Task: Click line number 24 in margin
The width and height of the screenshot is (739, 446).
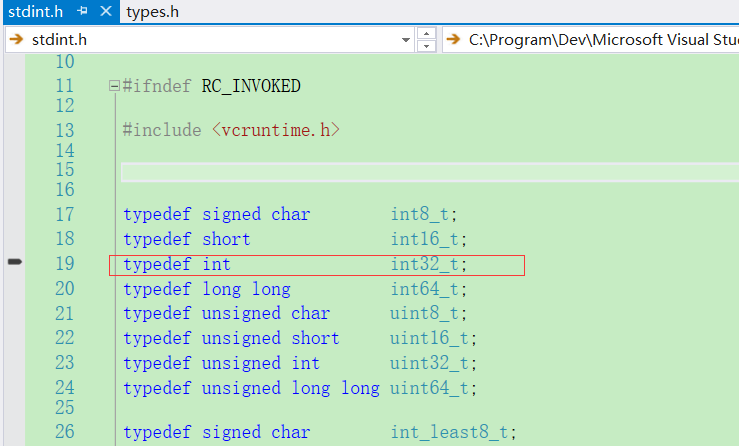Action: click(x=65, y=388)
